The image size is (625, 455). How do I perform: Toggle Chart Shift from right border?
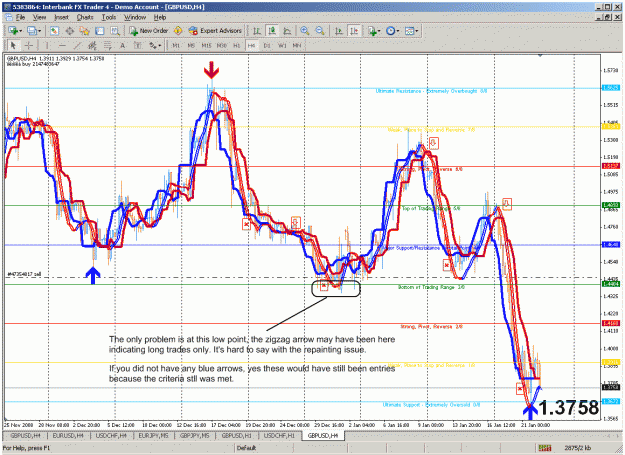354,31
